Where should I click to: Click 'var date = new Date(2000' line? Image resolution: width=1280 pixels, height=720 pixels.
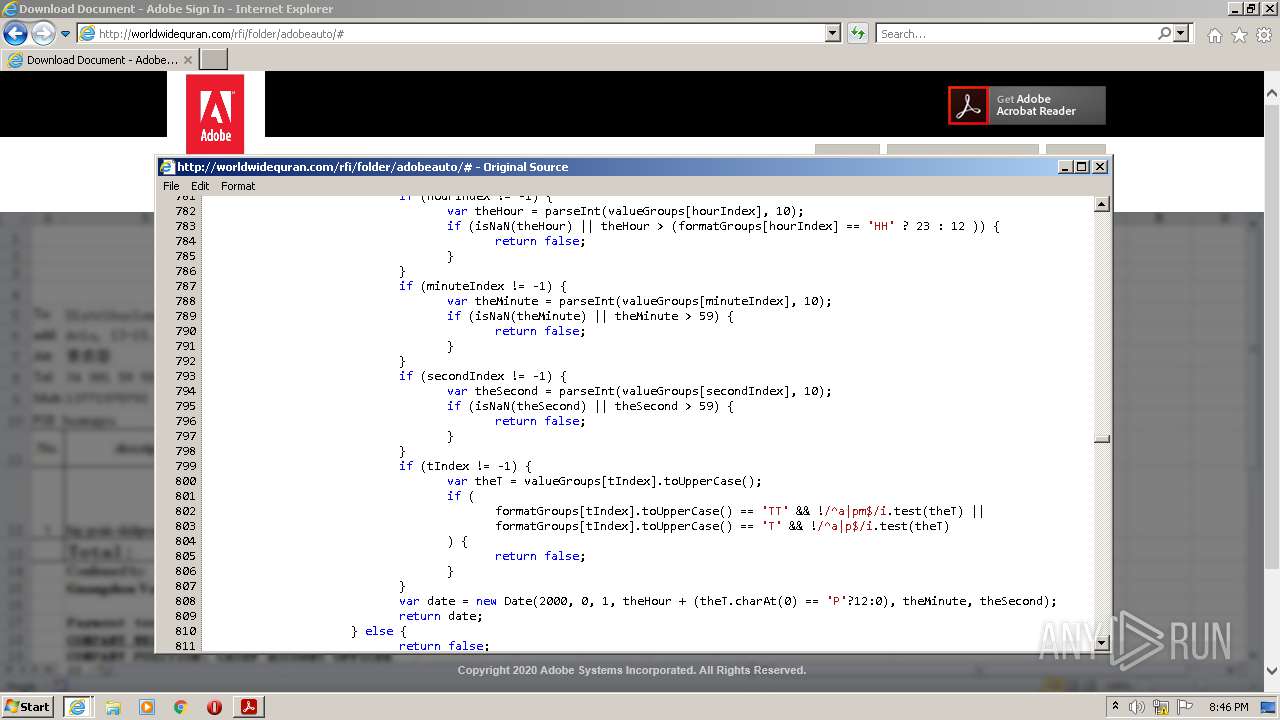(x=727, y=601)
